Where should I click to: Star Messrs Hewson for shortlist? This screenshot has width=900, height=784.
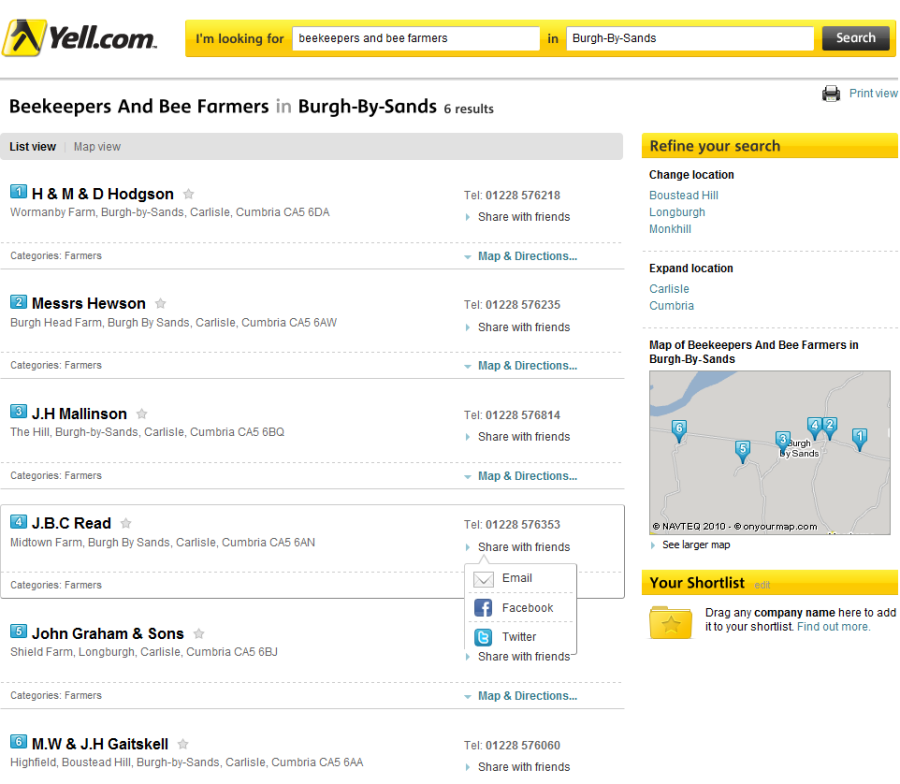click(x=161, y=303)
